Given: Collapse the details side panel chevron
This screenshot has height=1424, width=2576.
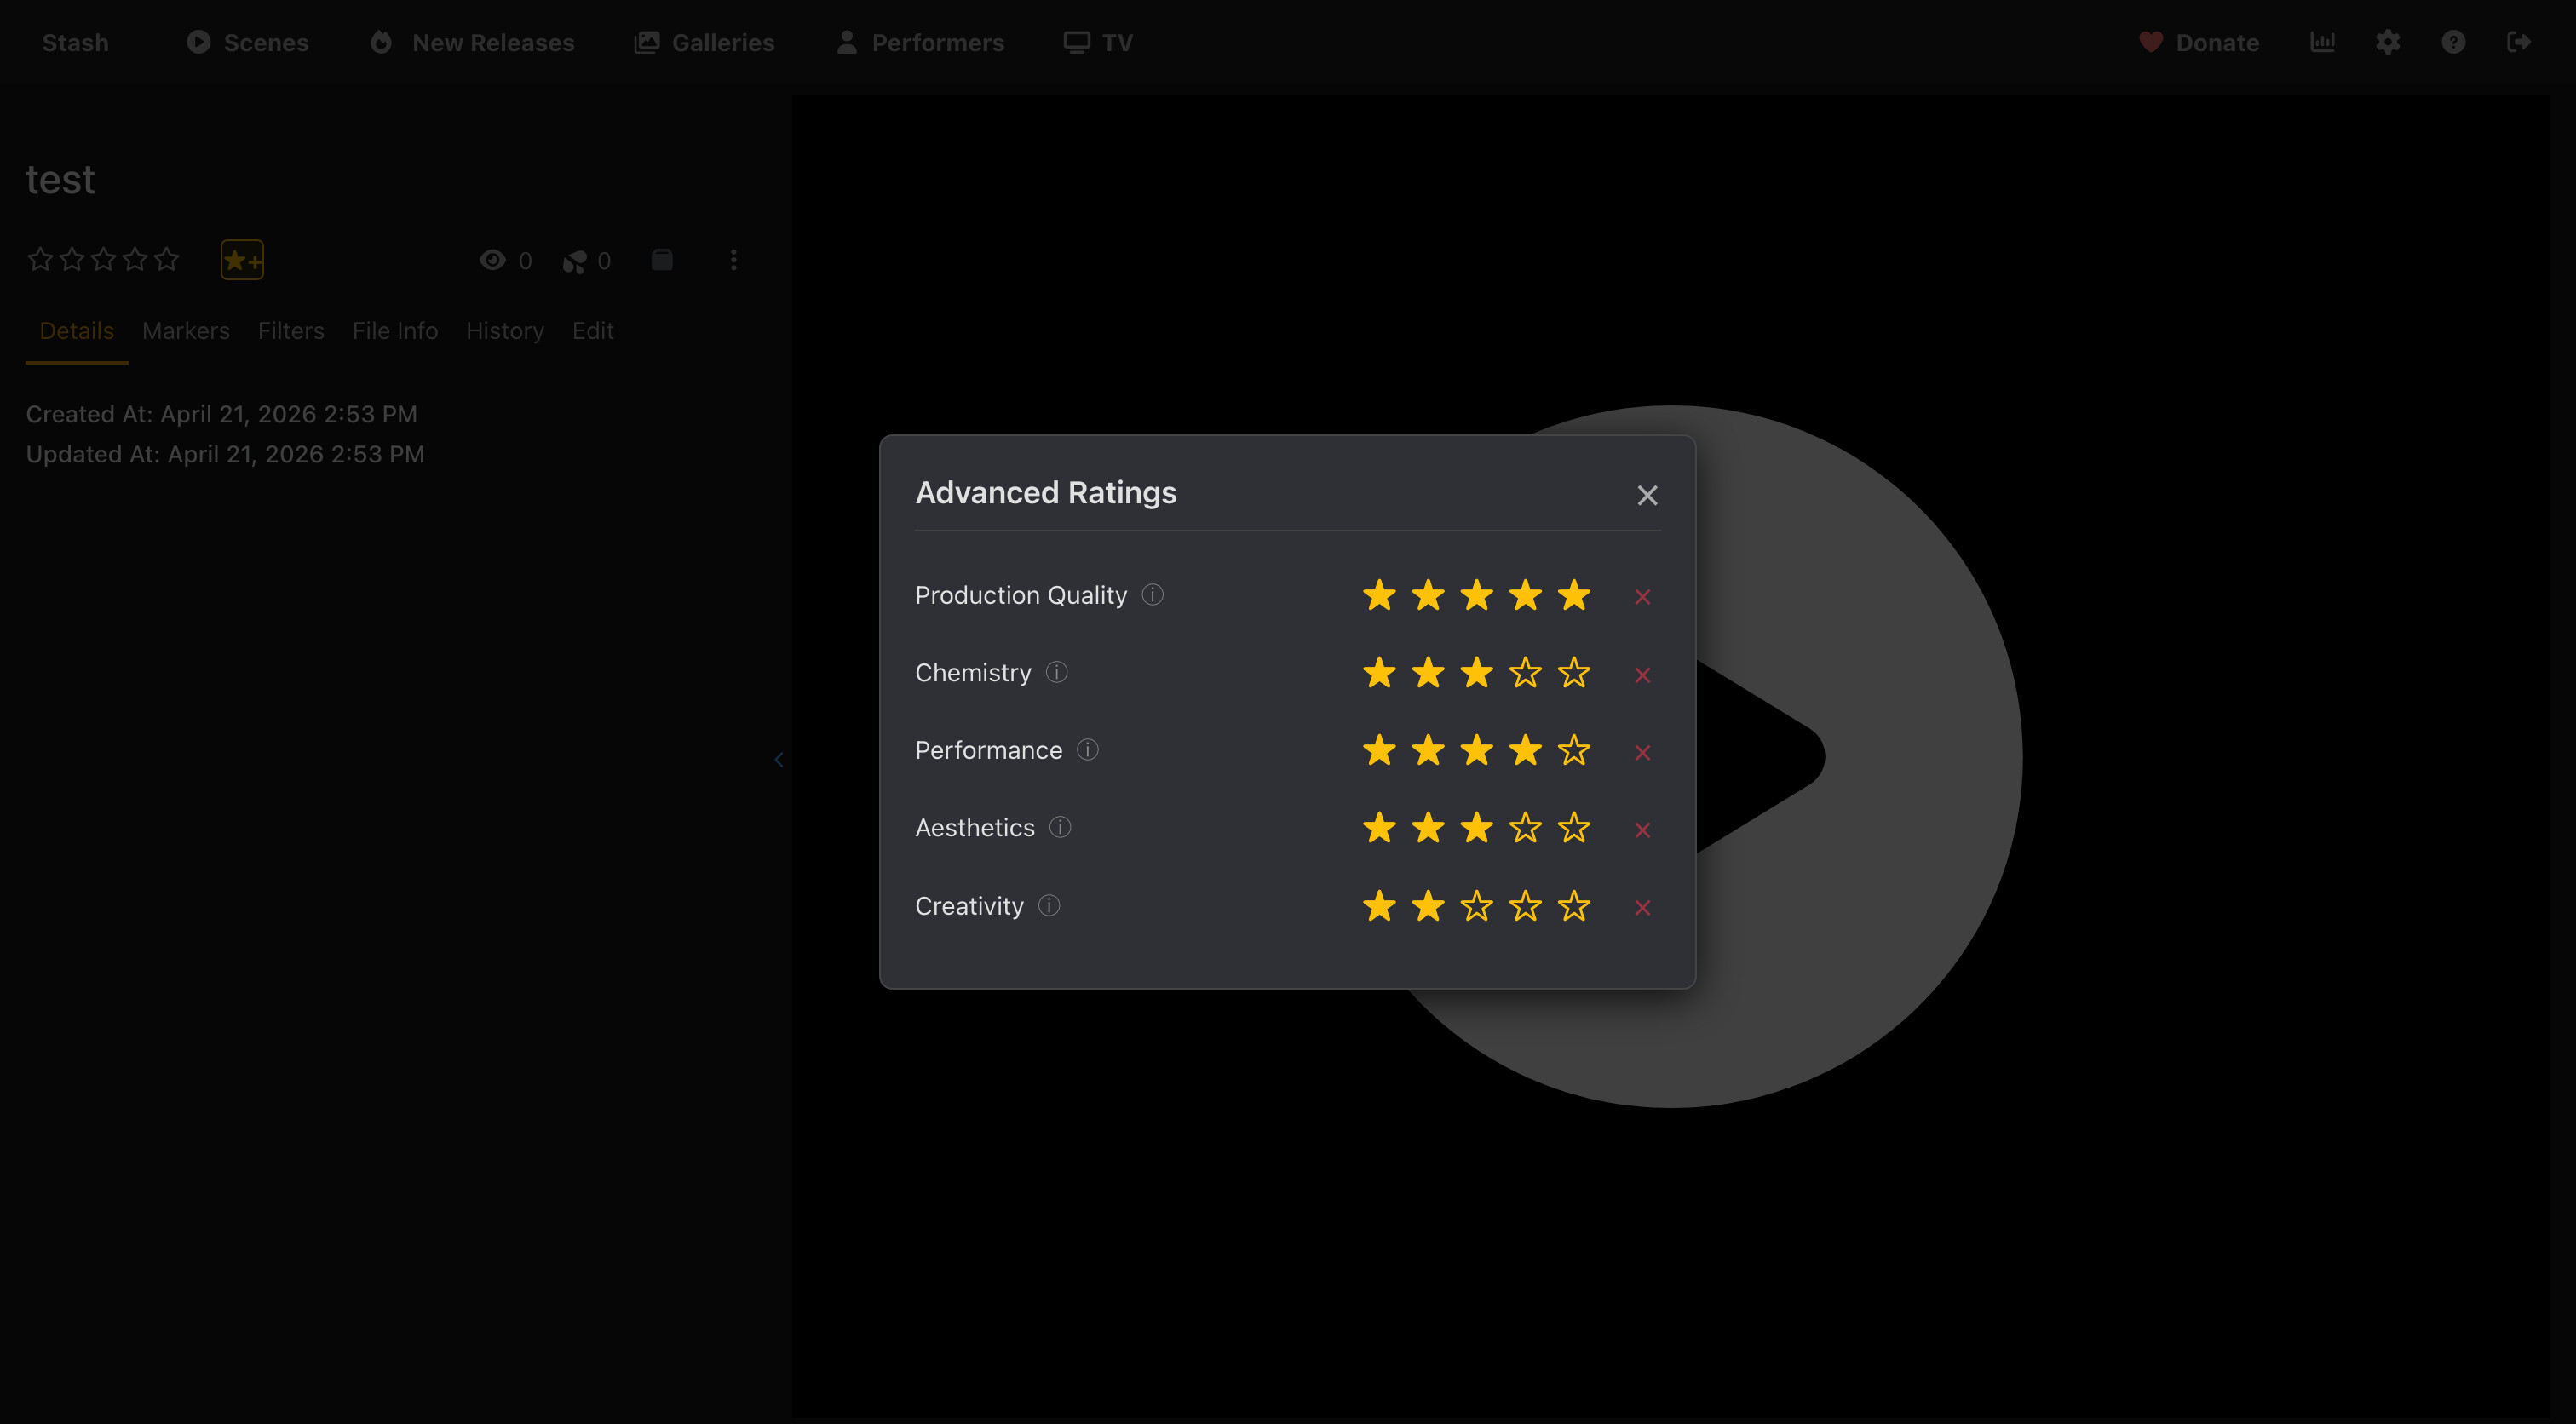Looking at the screenshot, I should [x=779, y=760].
